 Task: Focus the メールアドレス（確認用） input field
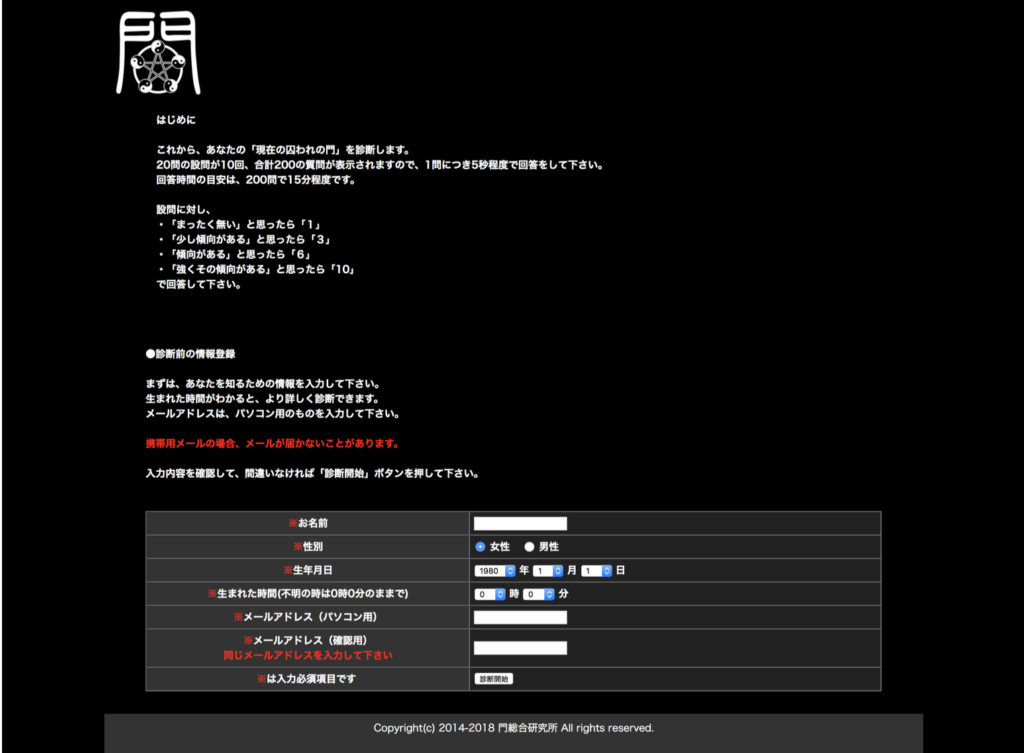click(520, 648)
